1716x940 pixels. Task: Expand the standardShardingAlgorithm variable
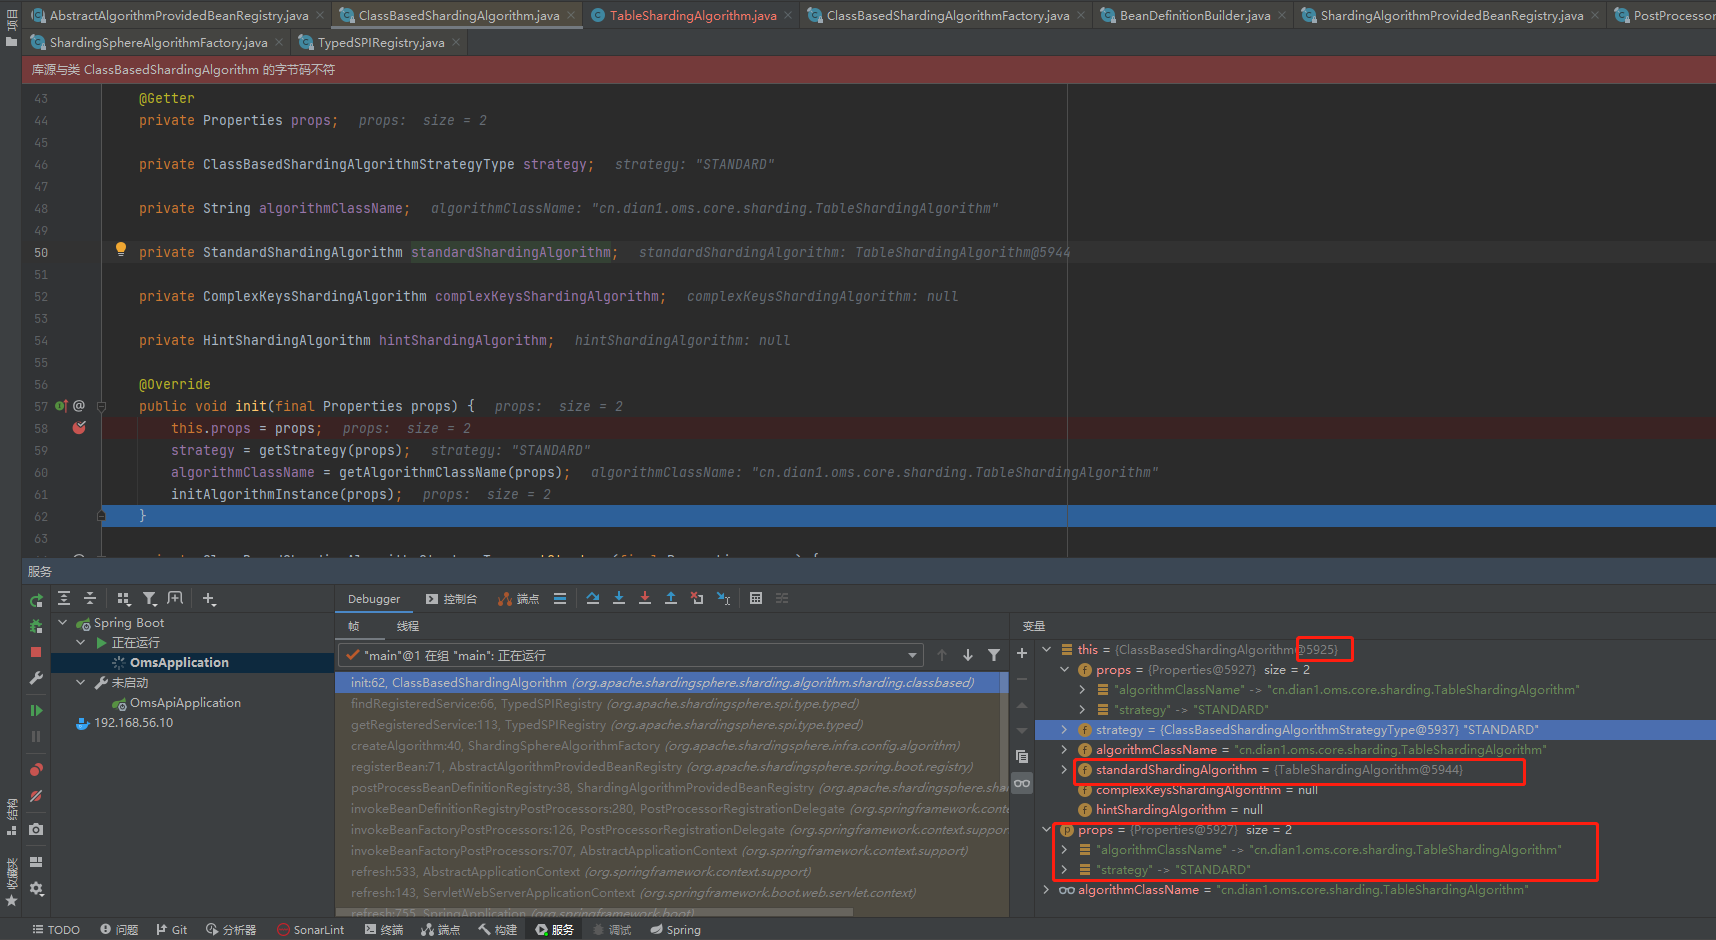1064,769
